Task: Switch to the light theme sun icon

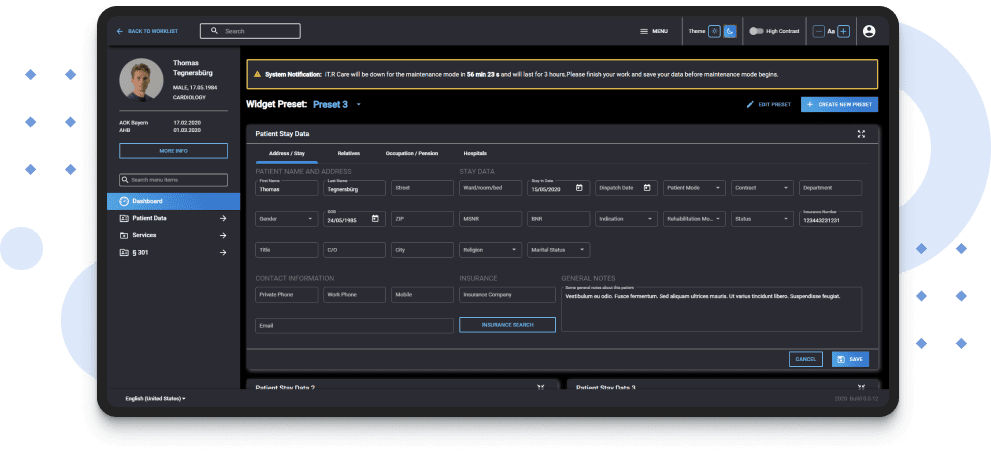Action: [x=714, y=31]
